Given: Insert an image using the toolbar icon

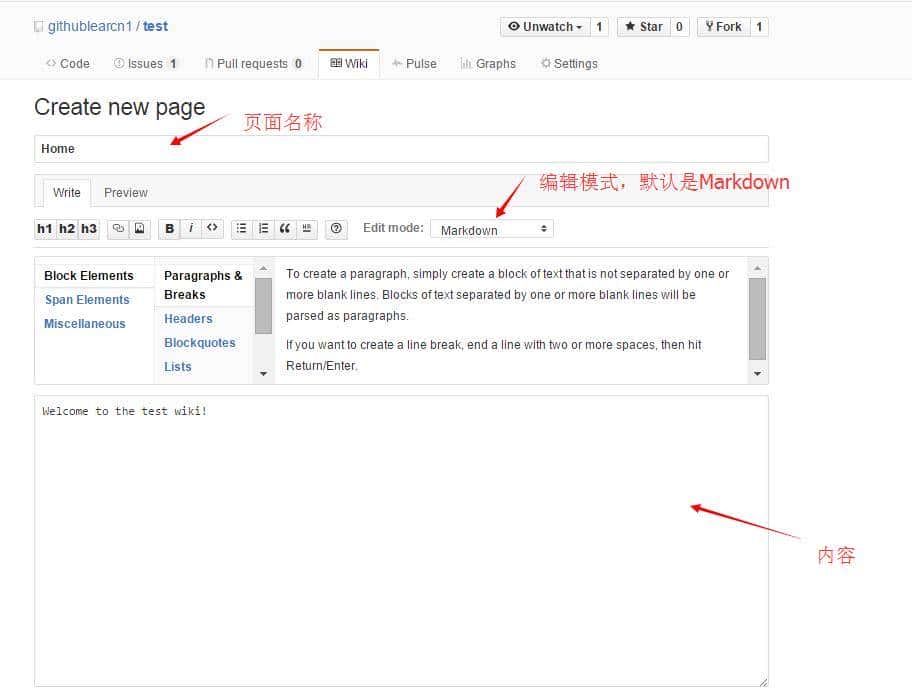Looking at the screenshot, I should 140,229.
